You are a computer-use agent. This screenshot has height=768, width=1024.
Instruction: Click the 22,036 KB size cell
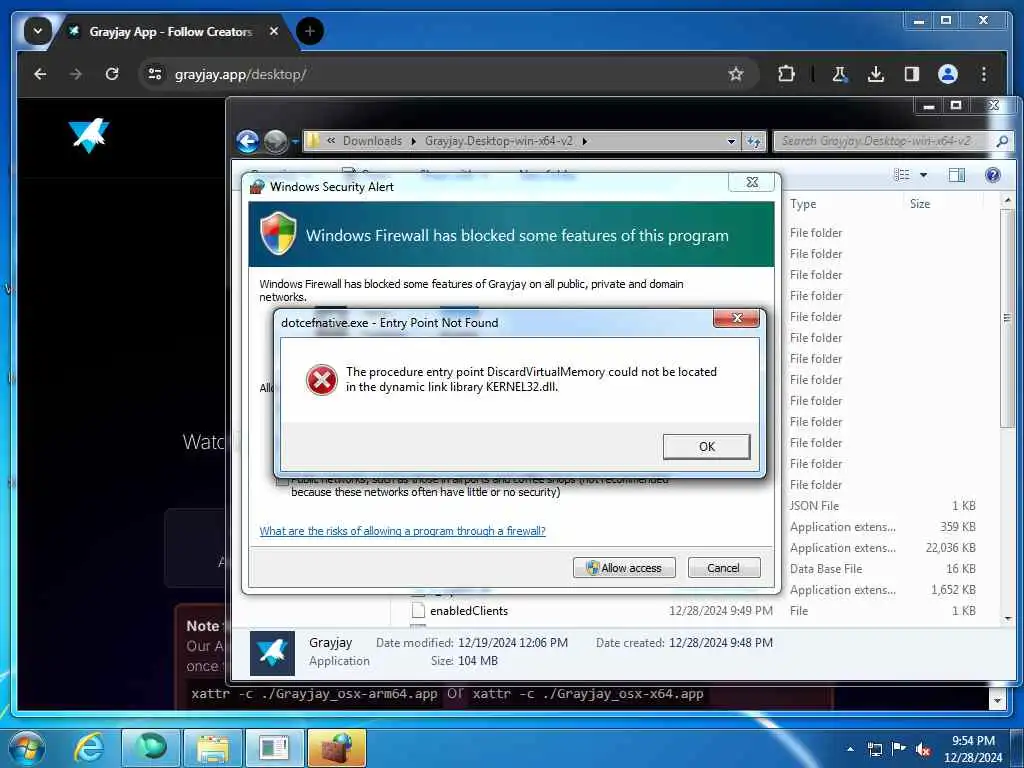[950, 548]
